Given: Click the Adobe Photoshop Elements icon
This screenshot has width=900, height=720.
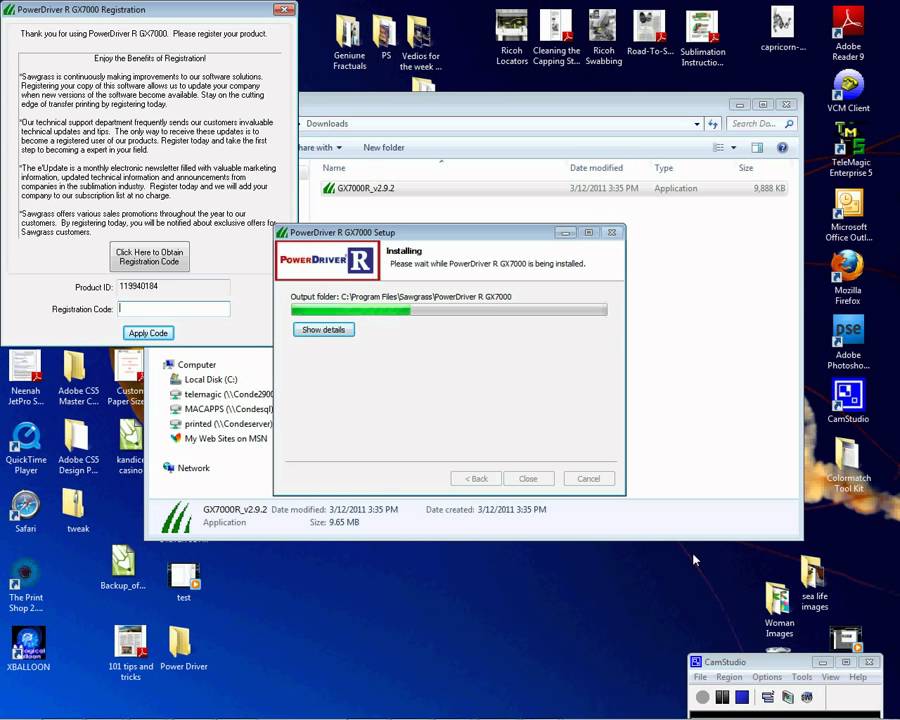Looking at the screenshot, I should pos(848,343).
